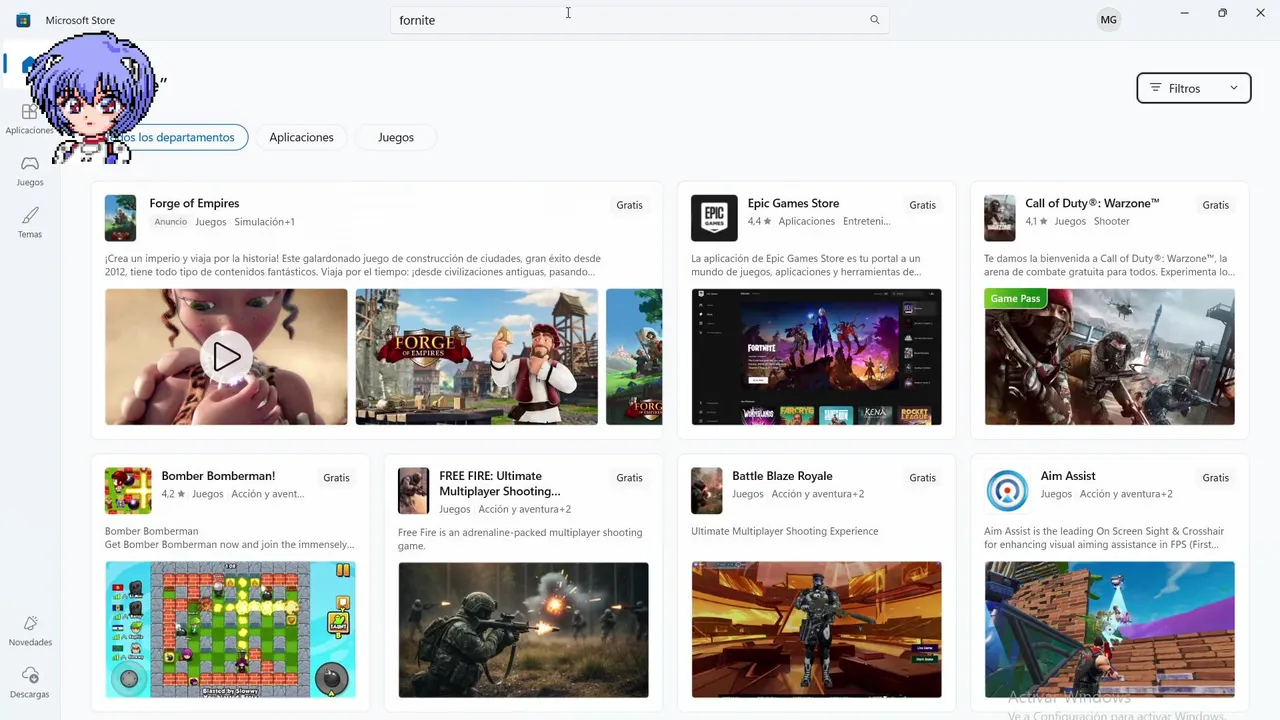Click the Forge of Empires description text
This screenshot has height=720, width=1280.
point(353,265)
